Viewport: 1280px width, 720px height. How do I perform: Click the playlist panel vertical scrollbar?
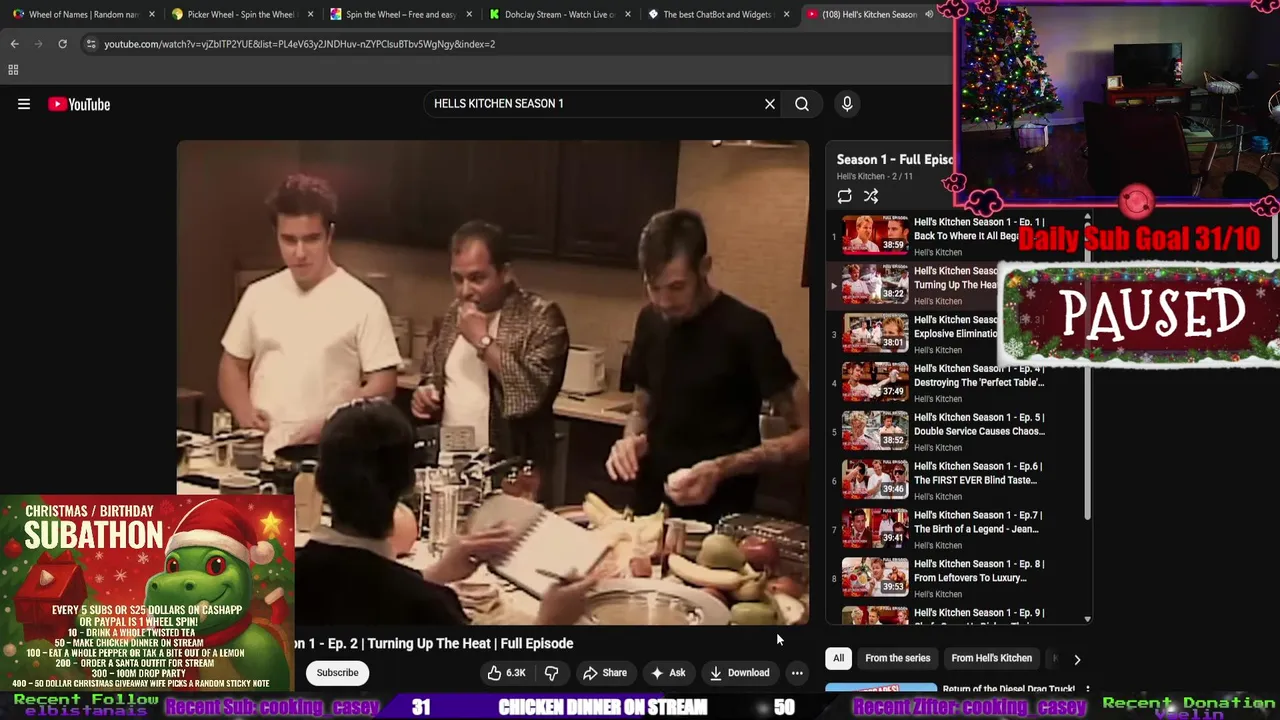click(1087, 370)
